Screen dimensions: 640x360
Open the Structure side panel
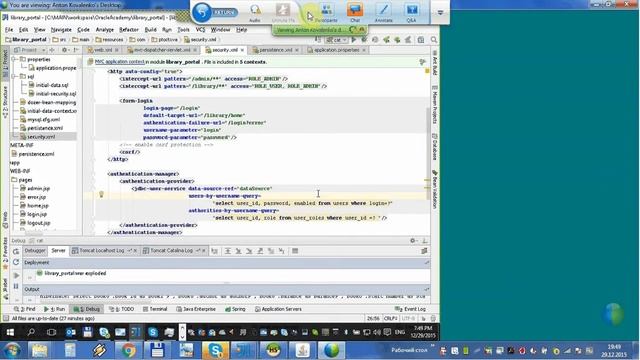pos(5,102)
